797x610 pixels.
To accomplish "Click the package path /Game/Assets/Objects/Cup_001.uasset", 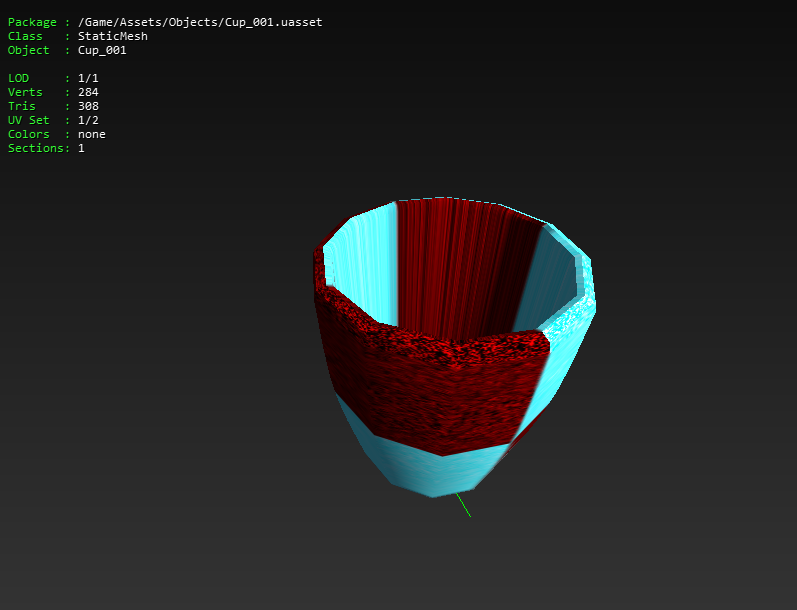I will pyautogui.click(x=200, y=22).
